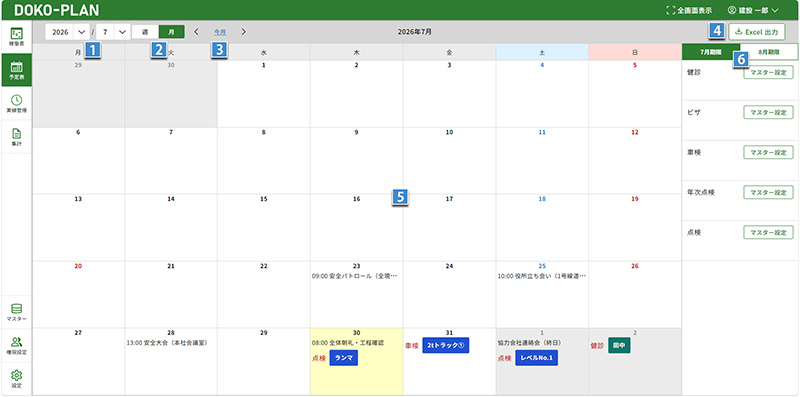Click the 2tトラック① blue tag

click(x=445, y=345)
